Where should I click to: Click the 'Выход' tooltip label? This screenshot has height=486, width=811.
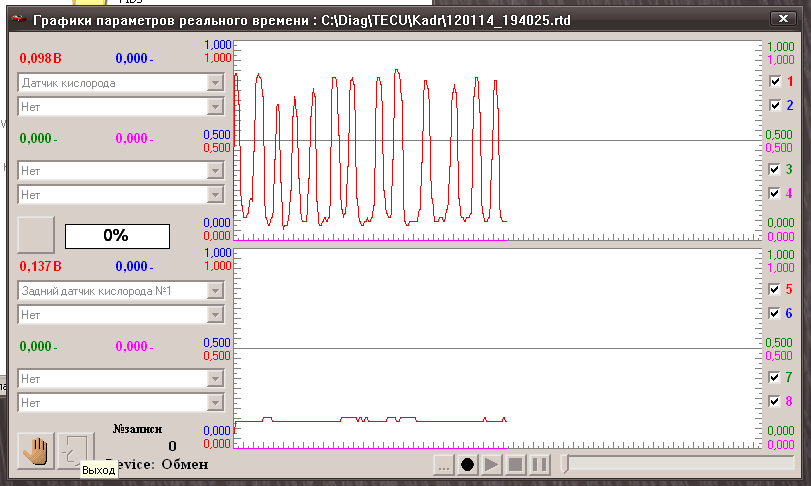[99, 470]
